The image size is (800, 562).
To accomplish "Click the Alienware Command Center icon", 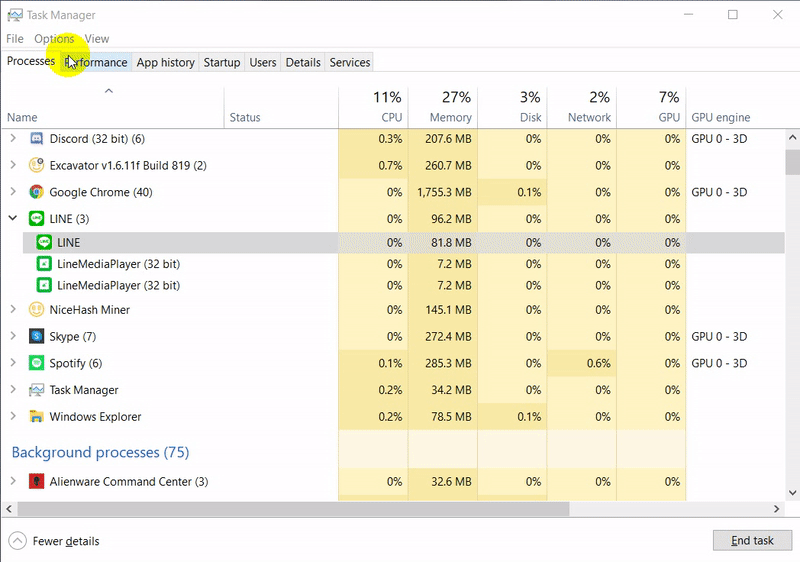I will 37,482.
